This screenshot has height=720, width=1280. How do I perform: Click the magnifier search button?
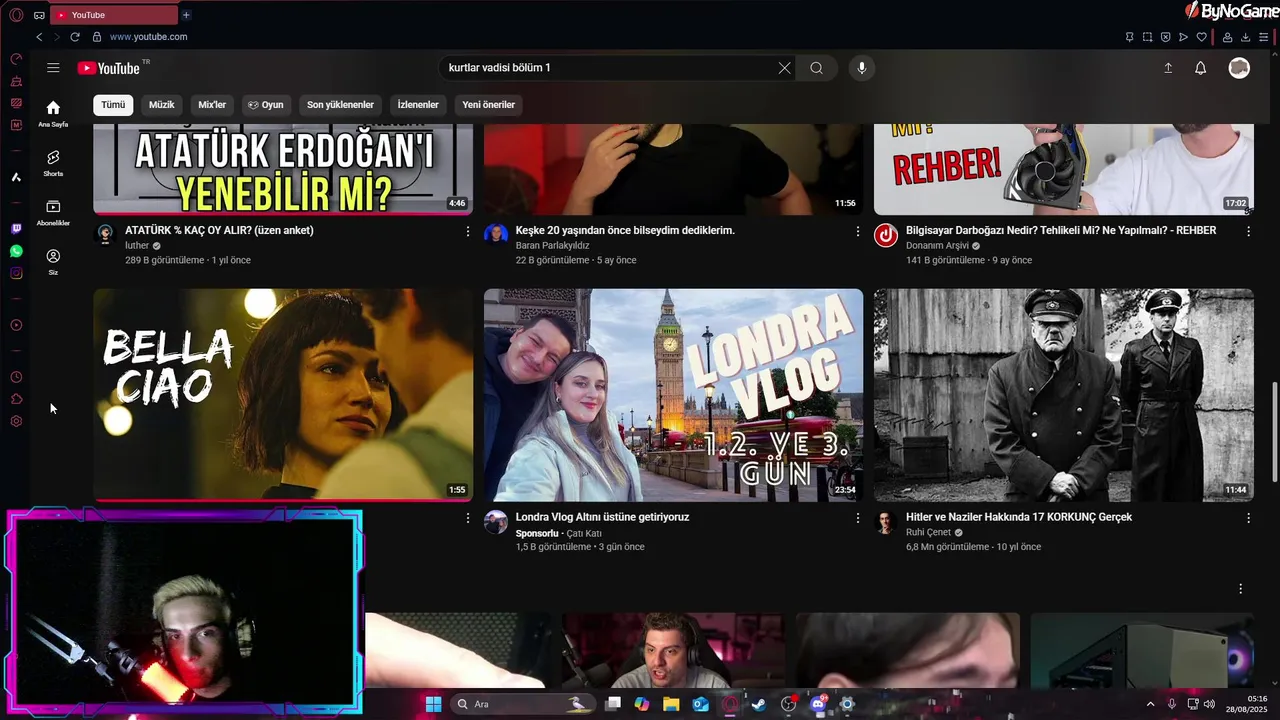817,68
